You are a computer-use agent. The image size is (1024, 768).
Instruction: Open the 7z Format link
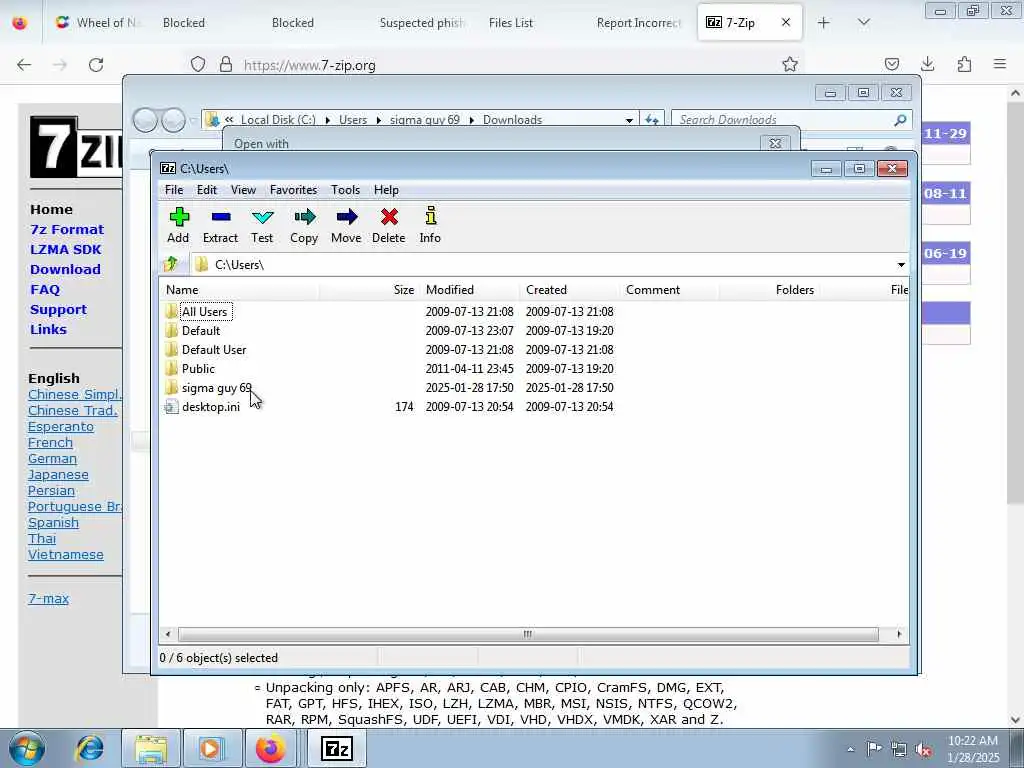click(x=67, y=230)
